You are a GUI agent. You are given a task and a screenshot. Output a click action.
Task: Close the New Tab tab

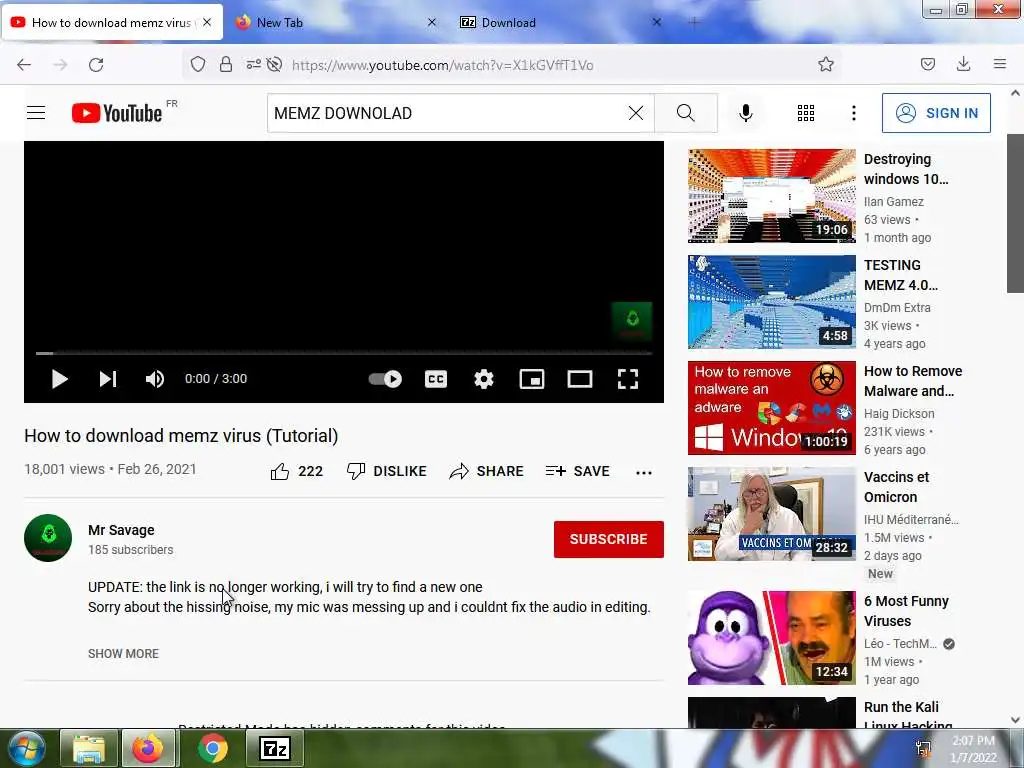coord(432,22)
